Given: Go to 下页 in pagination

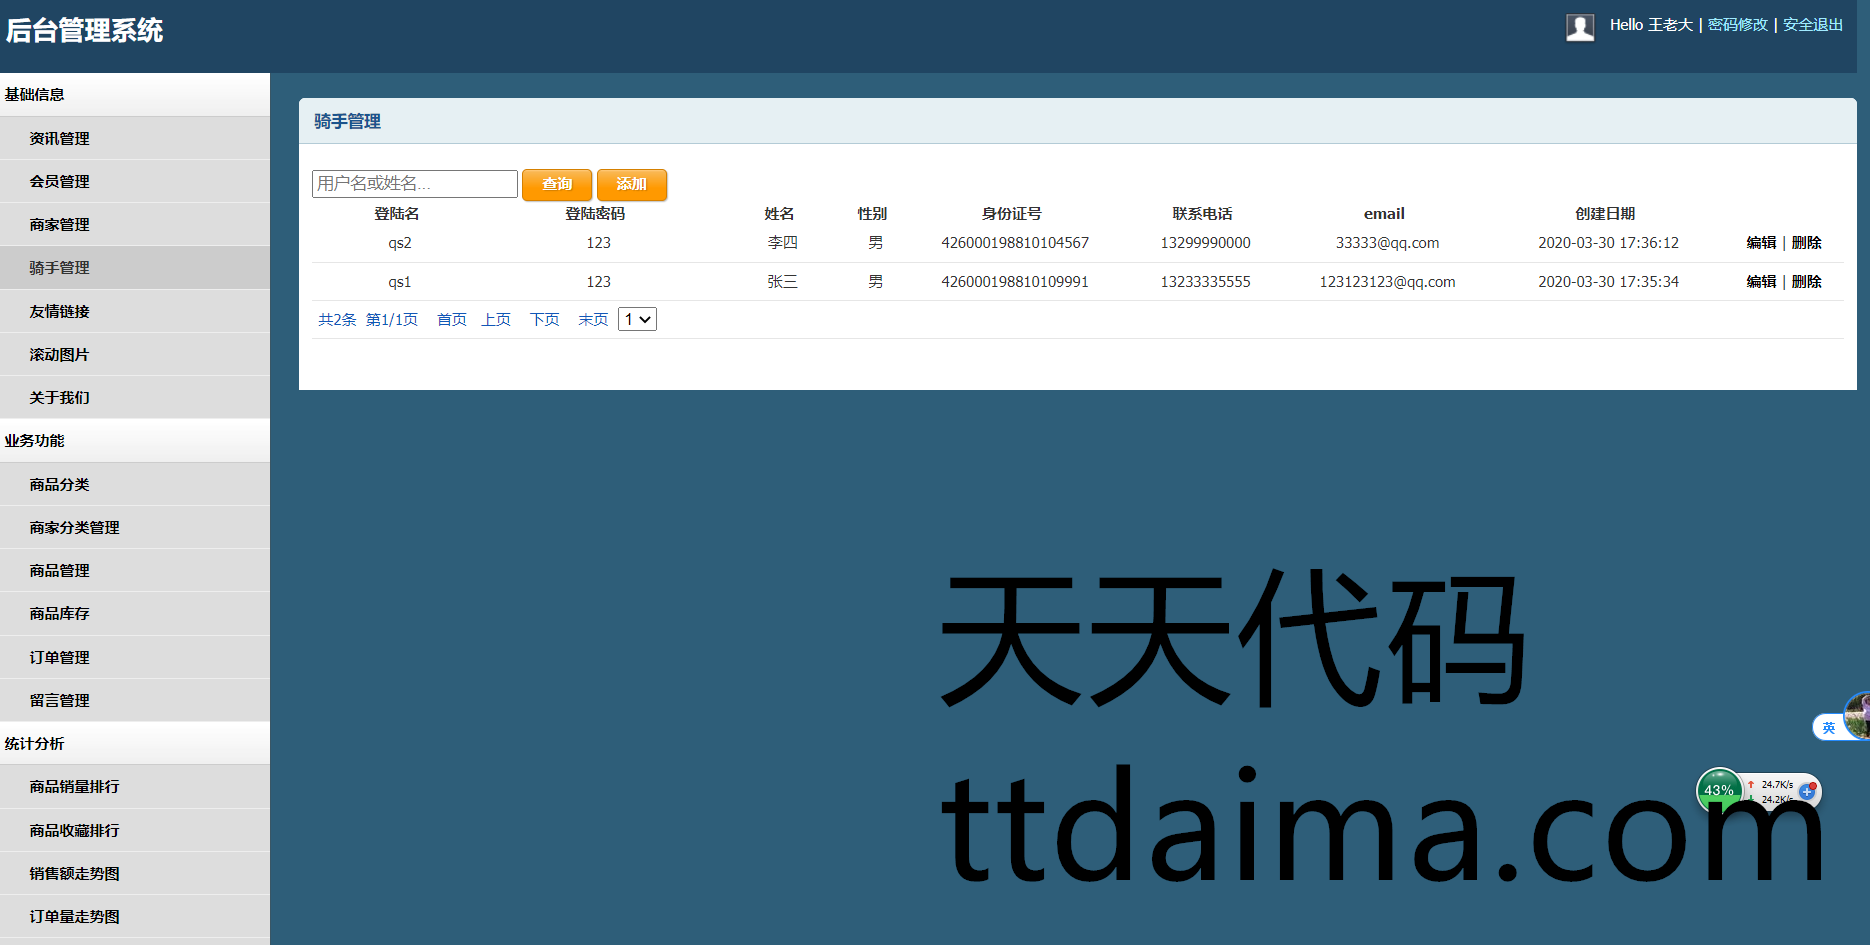Looking at the screenshot, I should point(544,320).
